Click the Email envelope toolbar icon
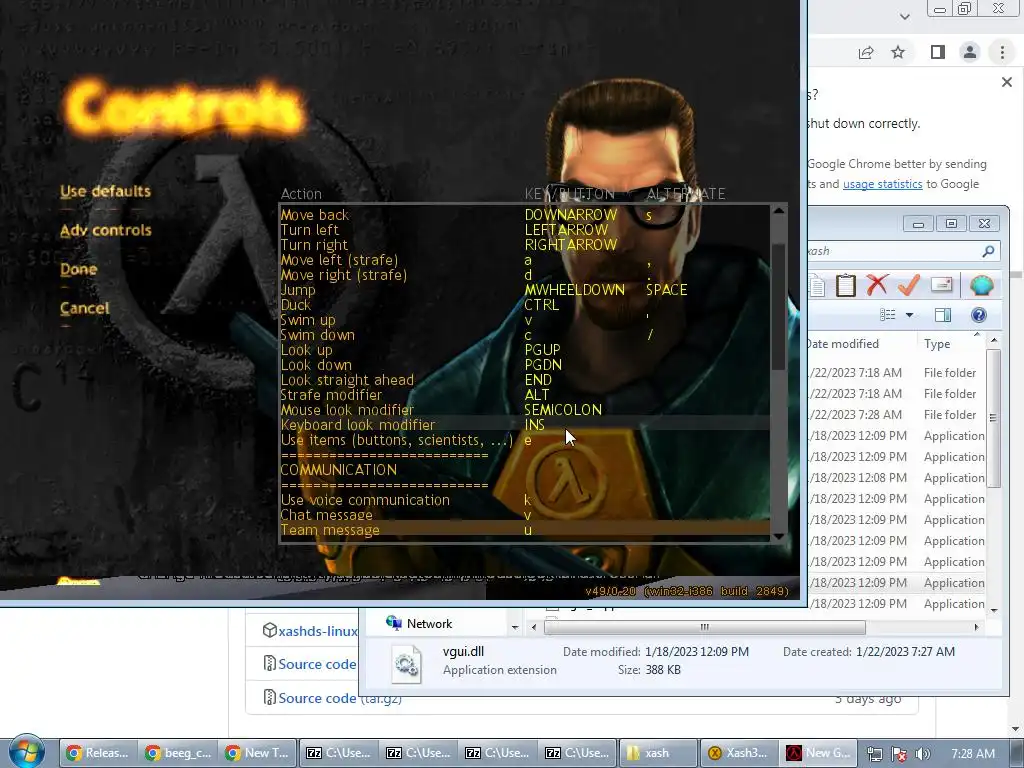Image resolution: width=1024 pixels, height=768 pixels. pos(942,285)
